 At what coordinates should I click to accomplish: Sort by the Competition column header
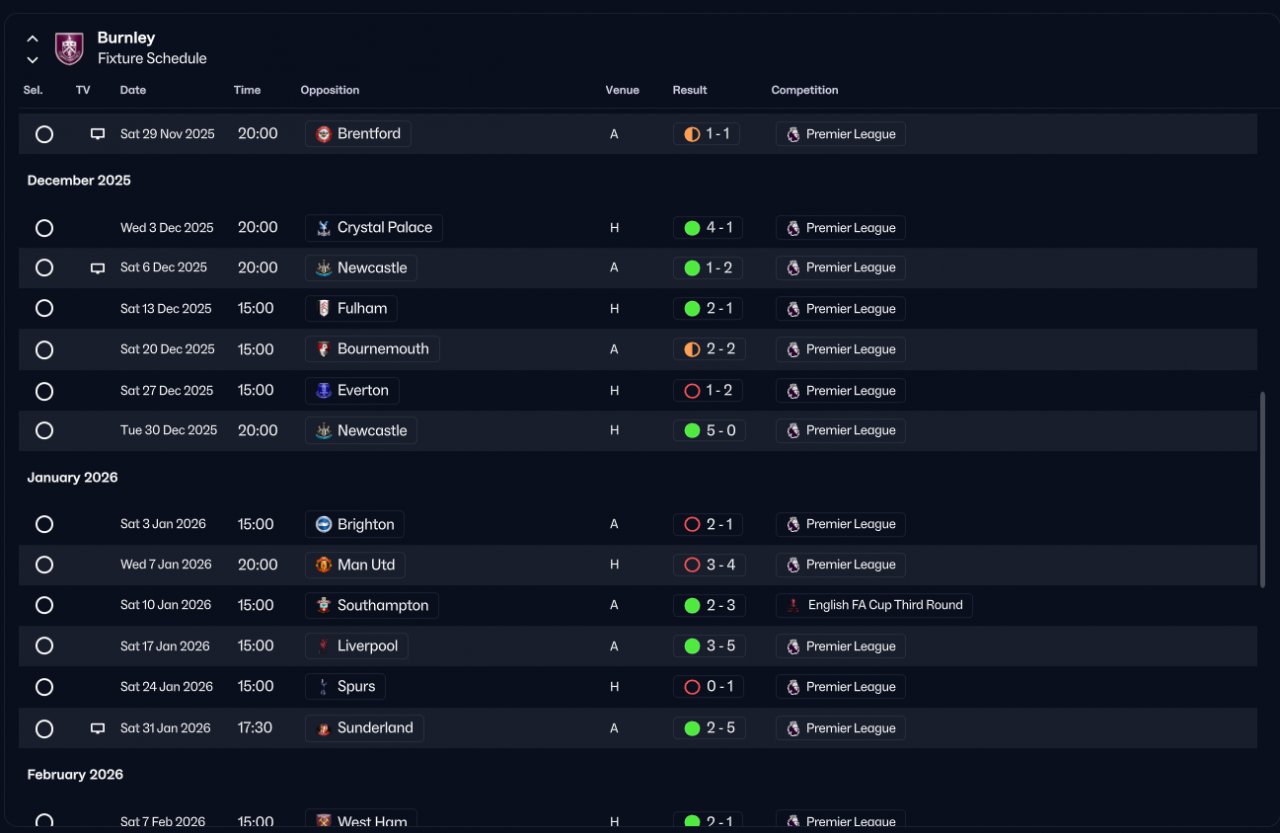(x=805, y=90)
